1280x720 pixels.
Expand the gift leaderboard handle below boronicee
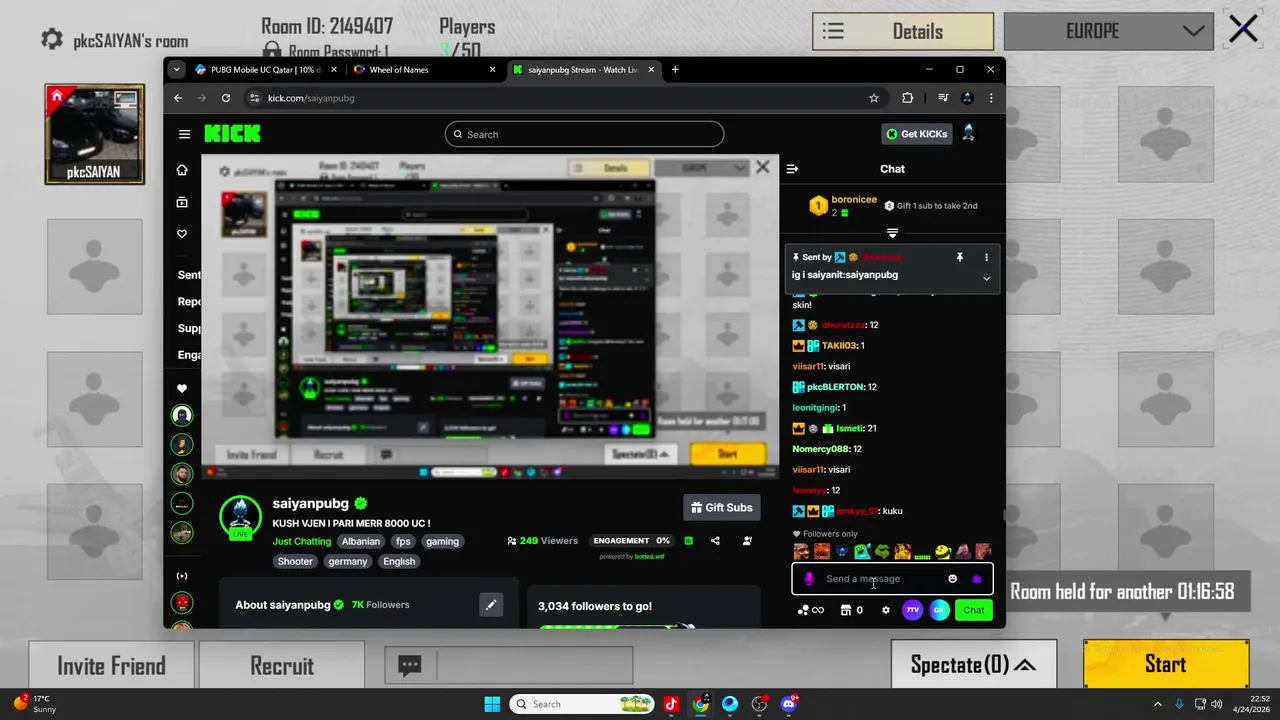[892, 233]
